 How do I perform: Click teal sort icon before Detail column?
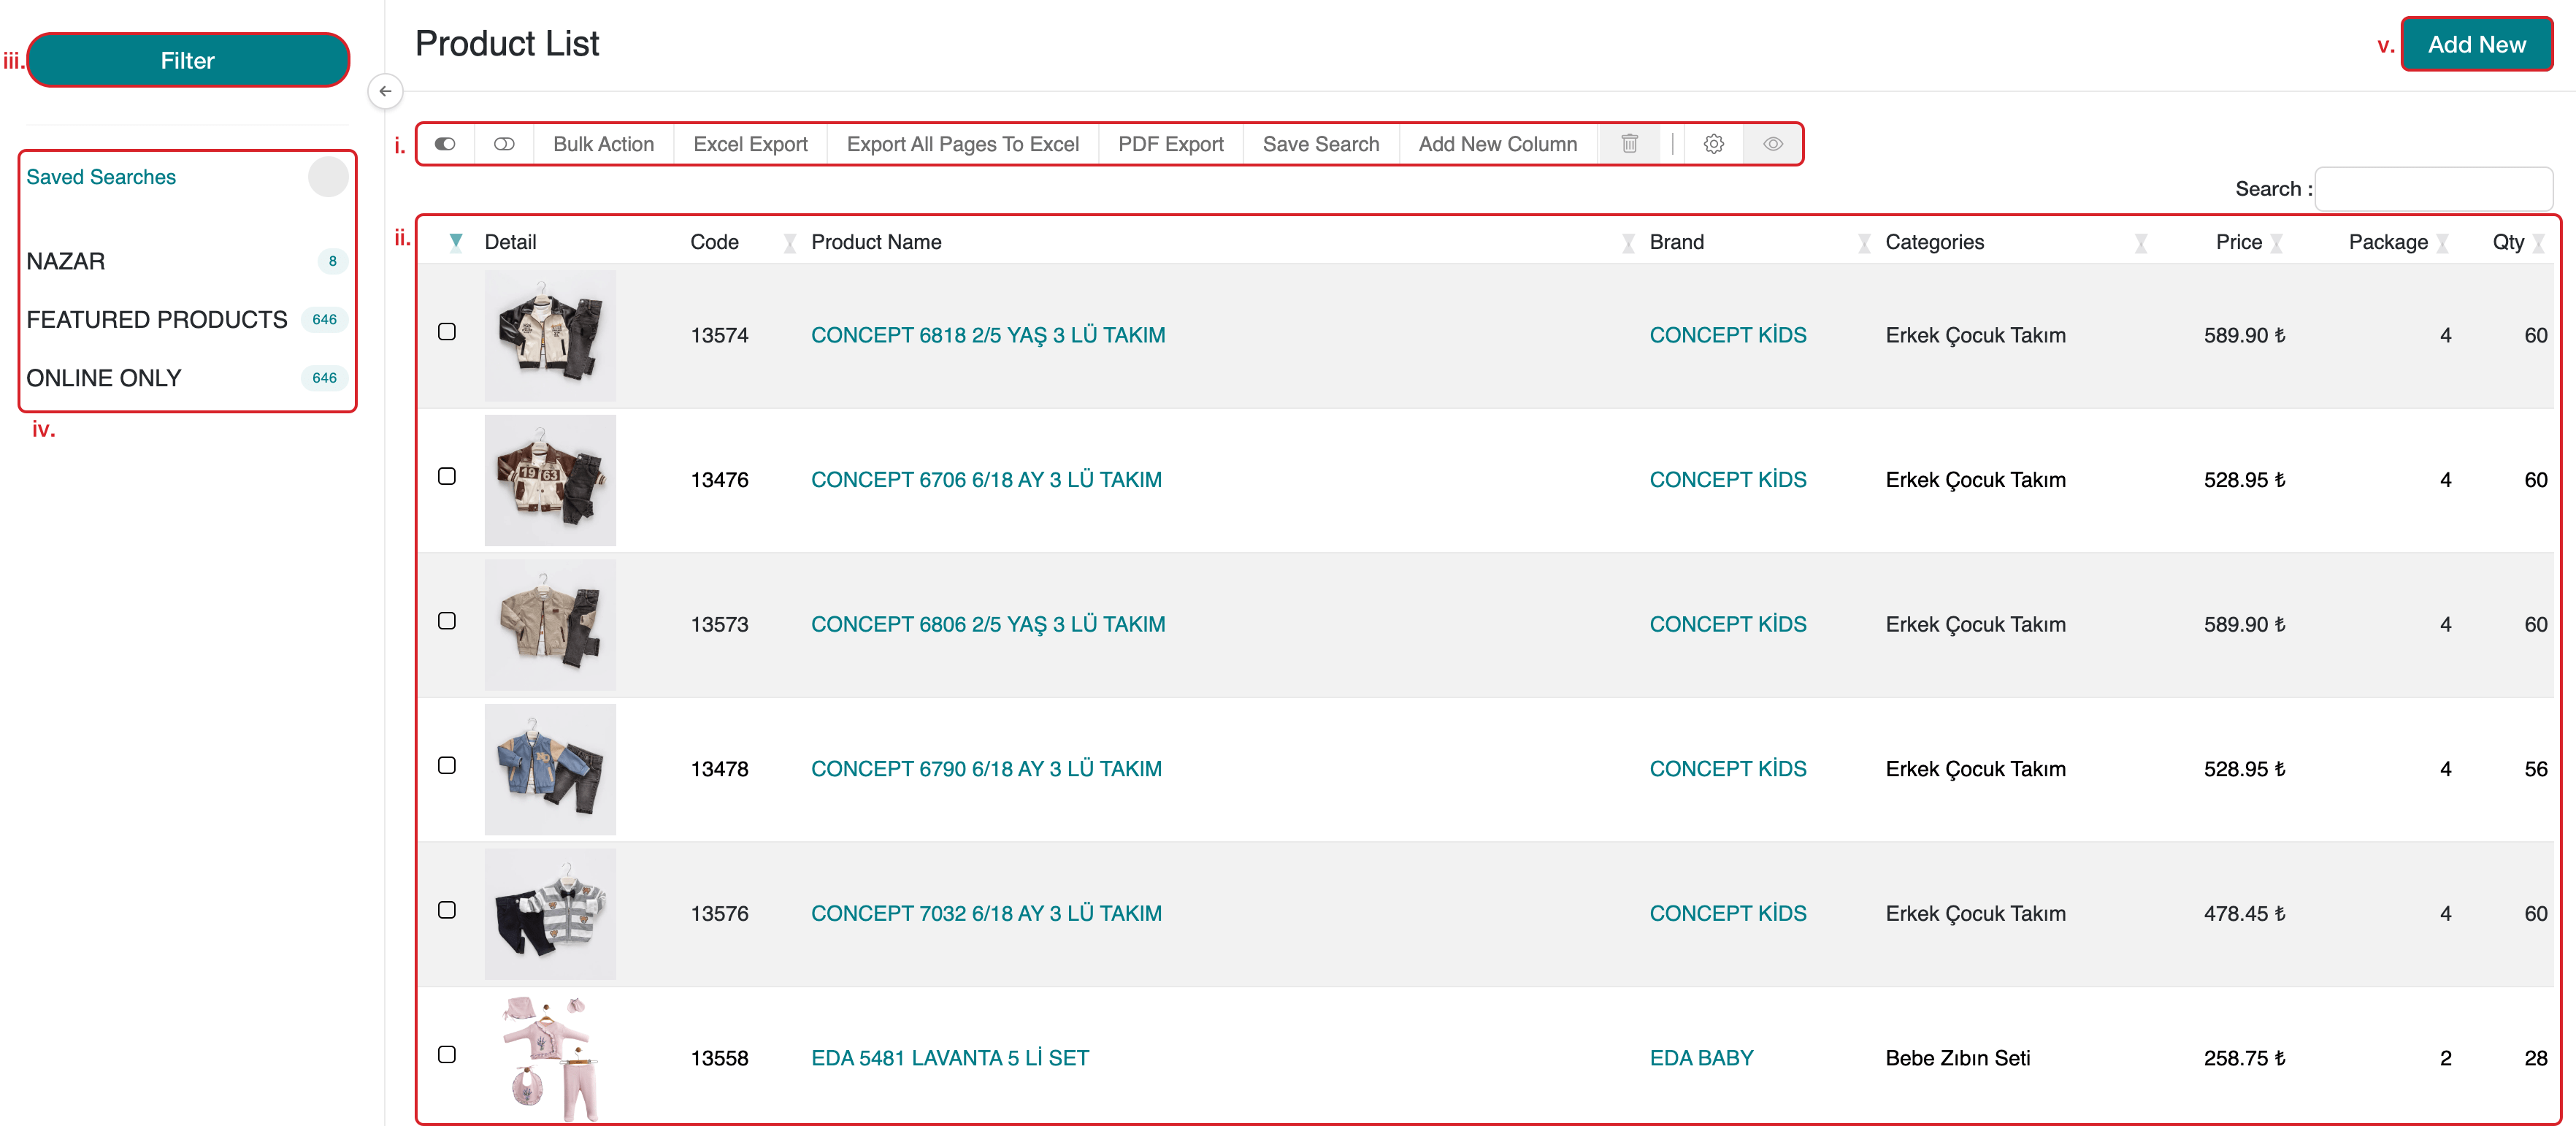(455, 242)
